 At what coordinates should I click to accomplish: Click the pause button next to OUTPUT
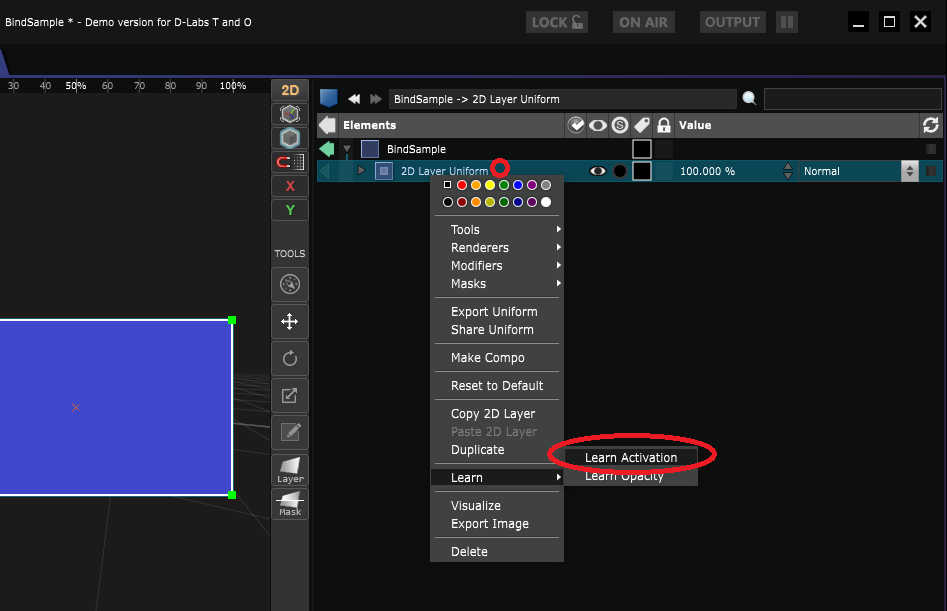click(786, 22)
